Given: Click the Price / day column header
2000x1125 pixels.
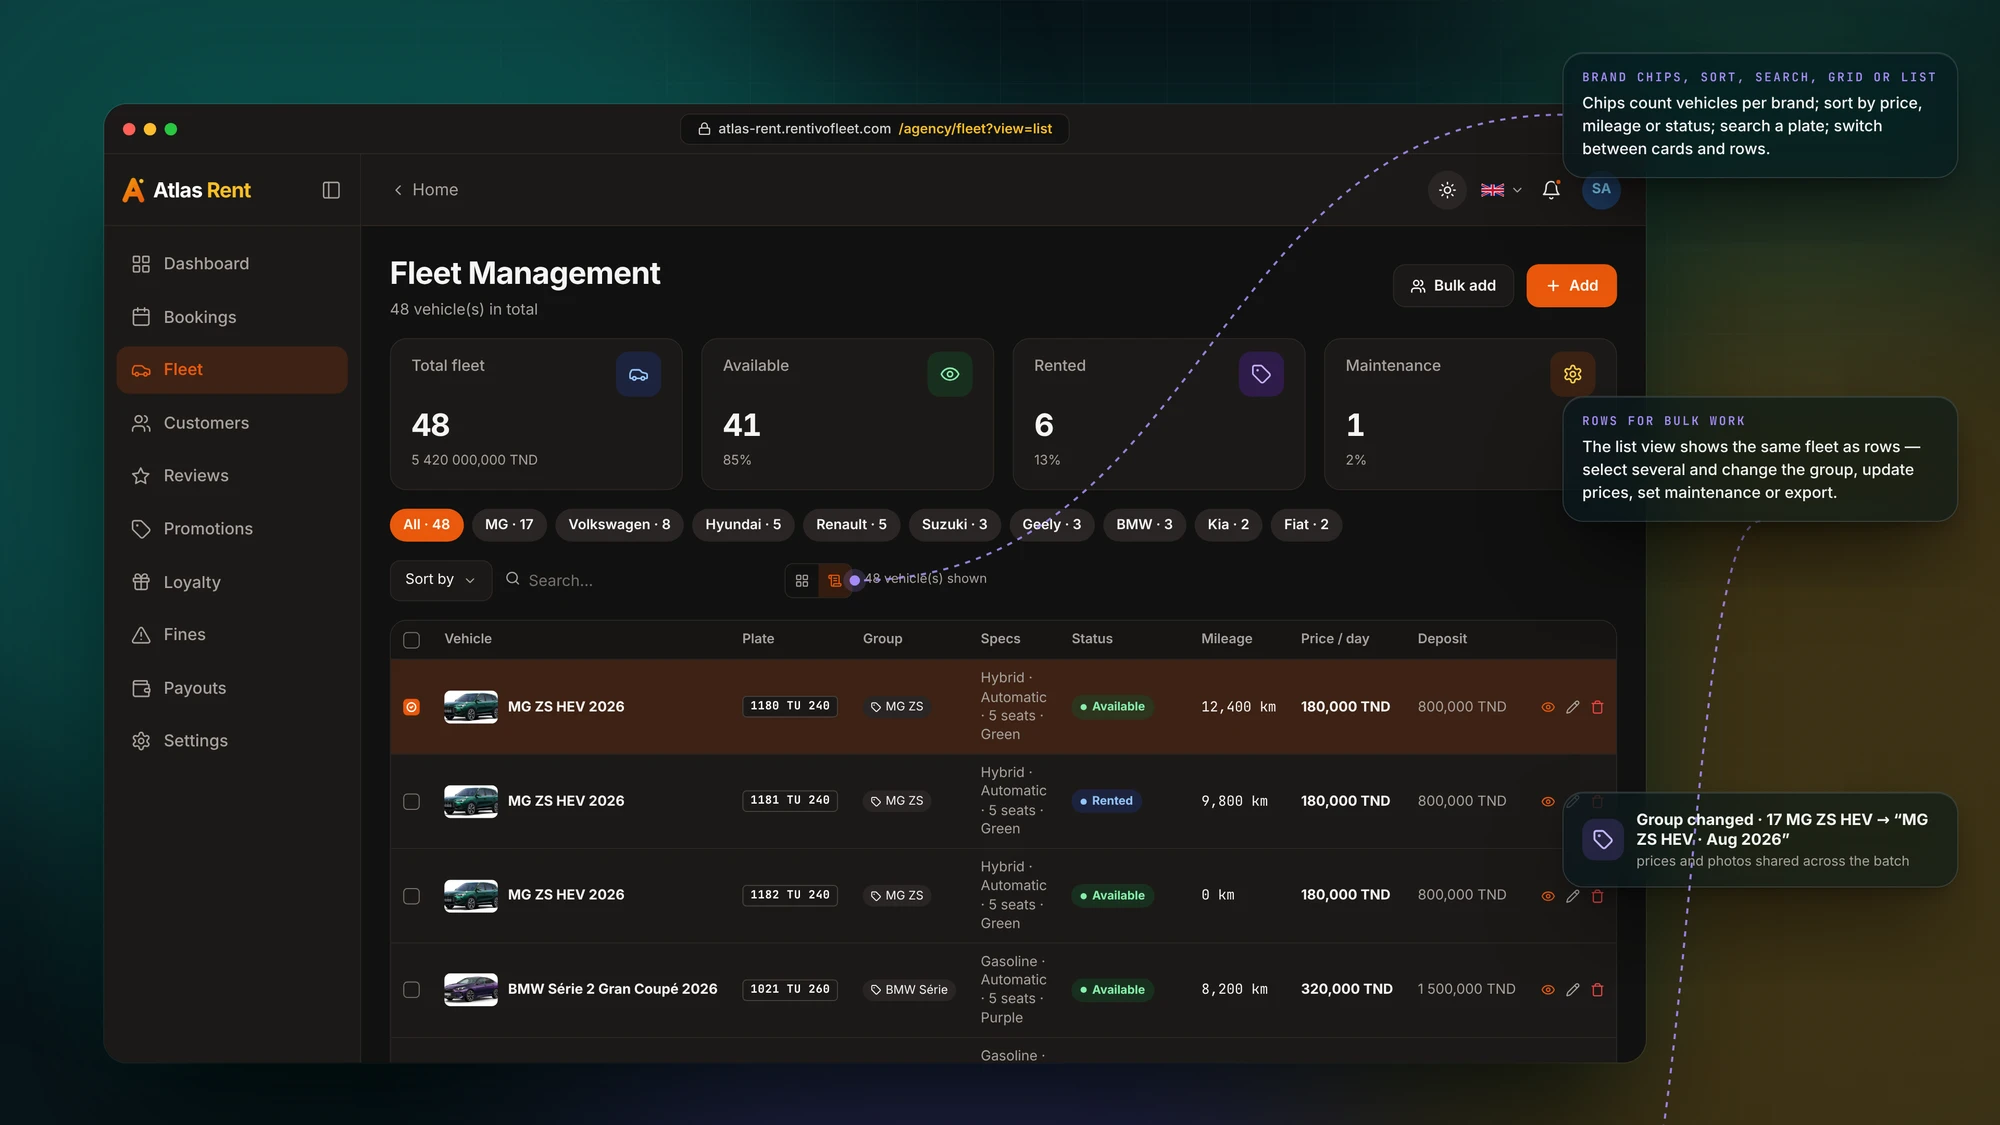Looking at the screenshot, I should (1334, 639).
